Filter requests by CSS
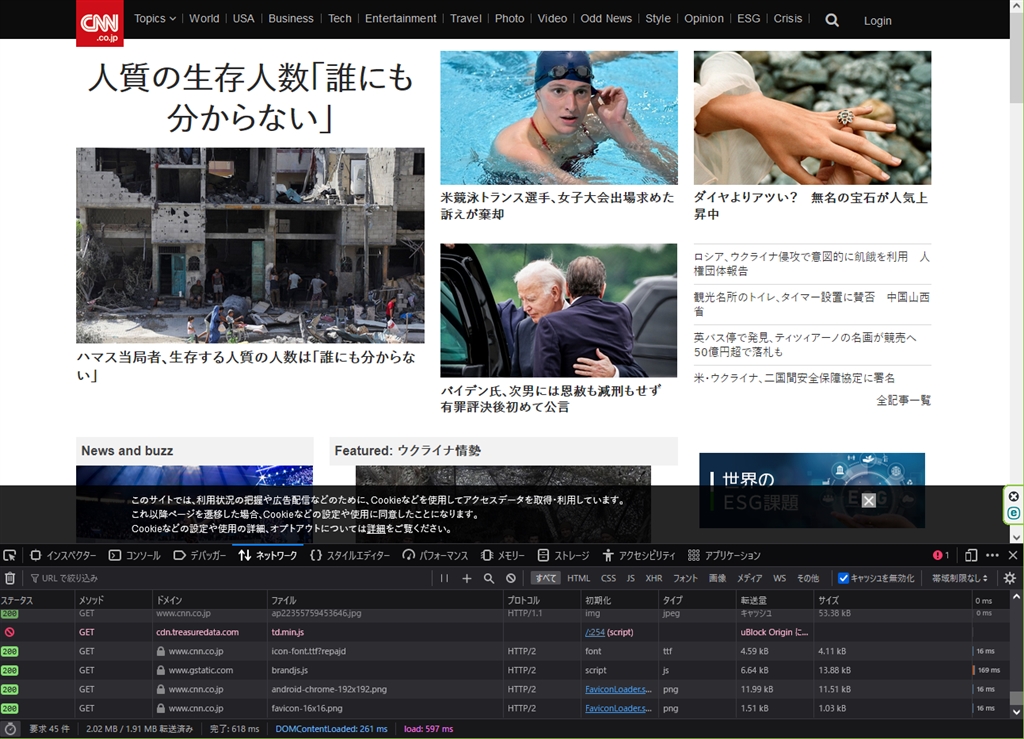Screen dimensions: 1024x739 point(608,578)
